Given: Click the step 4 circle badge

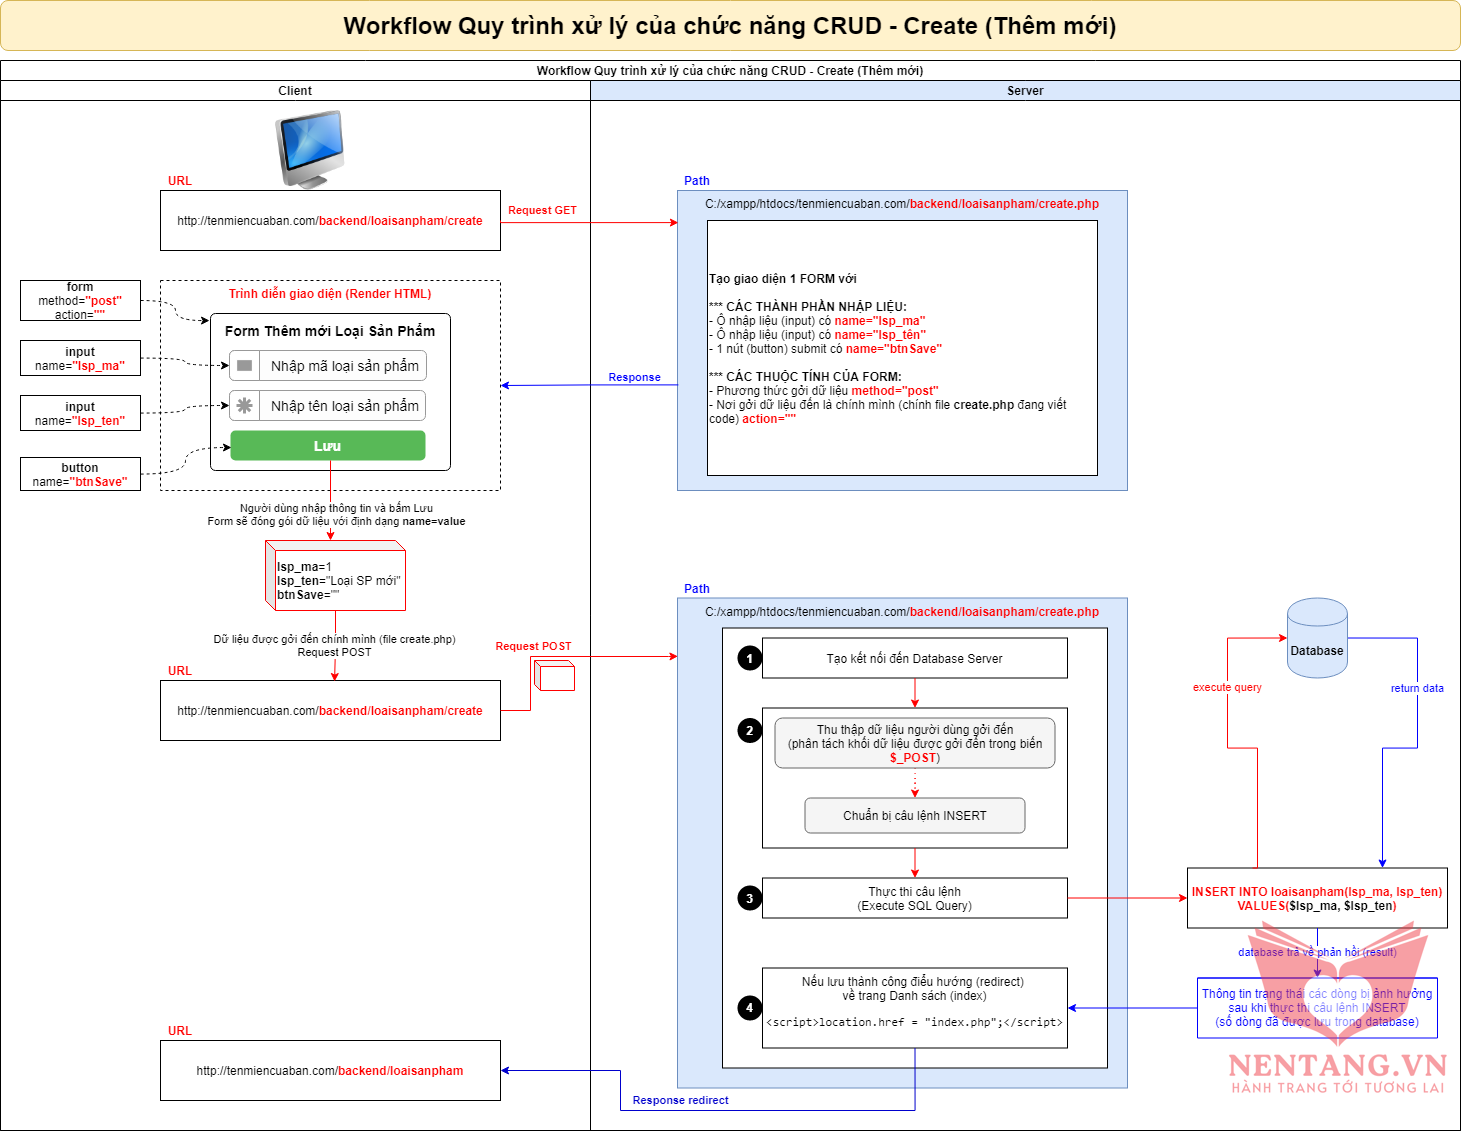Looking at the screenshot, I should pos(749,1007).
